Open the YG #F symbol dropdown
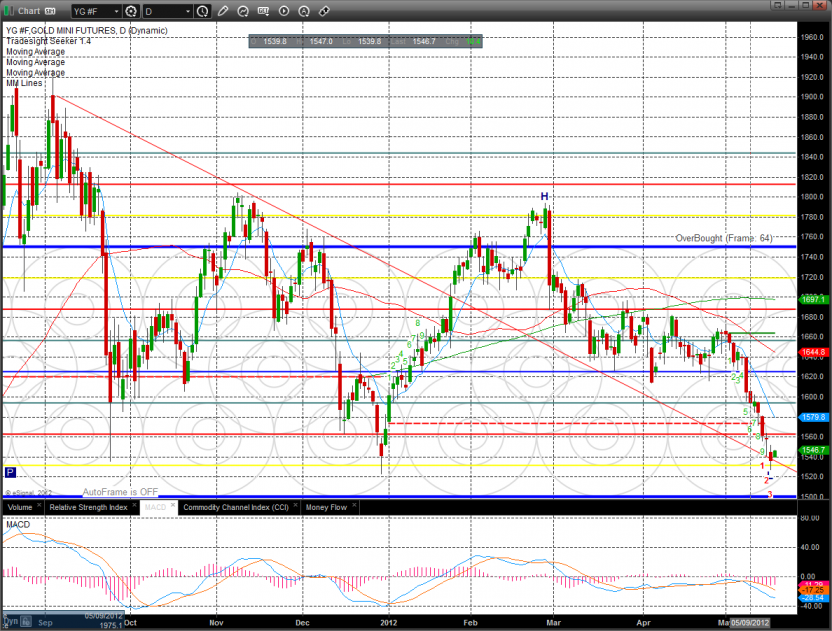This screenshot has height=631, width=832. (96, 11)
